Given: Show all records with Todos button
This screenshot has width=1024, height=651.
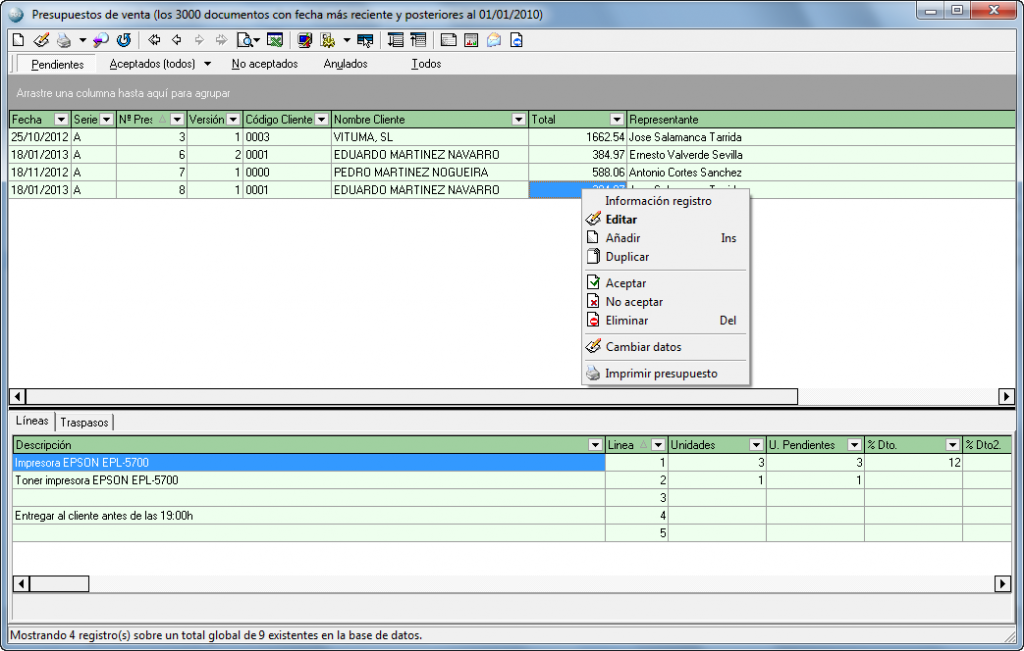Looking at the screenshot, I should [426, 64].
